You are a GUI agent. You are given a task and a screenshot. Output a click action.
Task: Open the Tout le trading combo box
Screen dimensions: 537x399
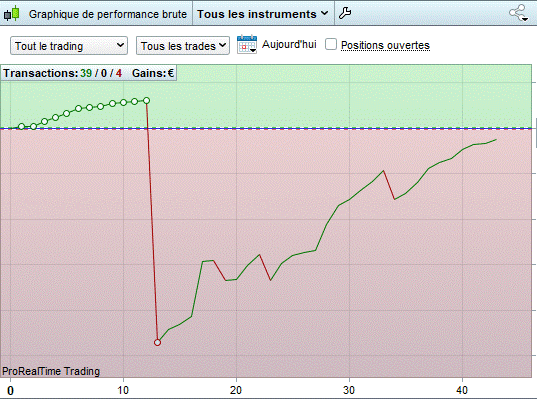click(69, 46)
